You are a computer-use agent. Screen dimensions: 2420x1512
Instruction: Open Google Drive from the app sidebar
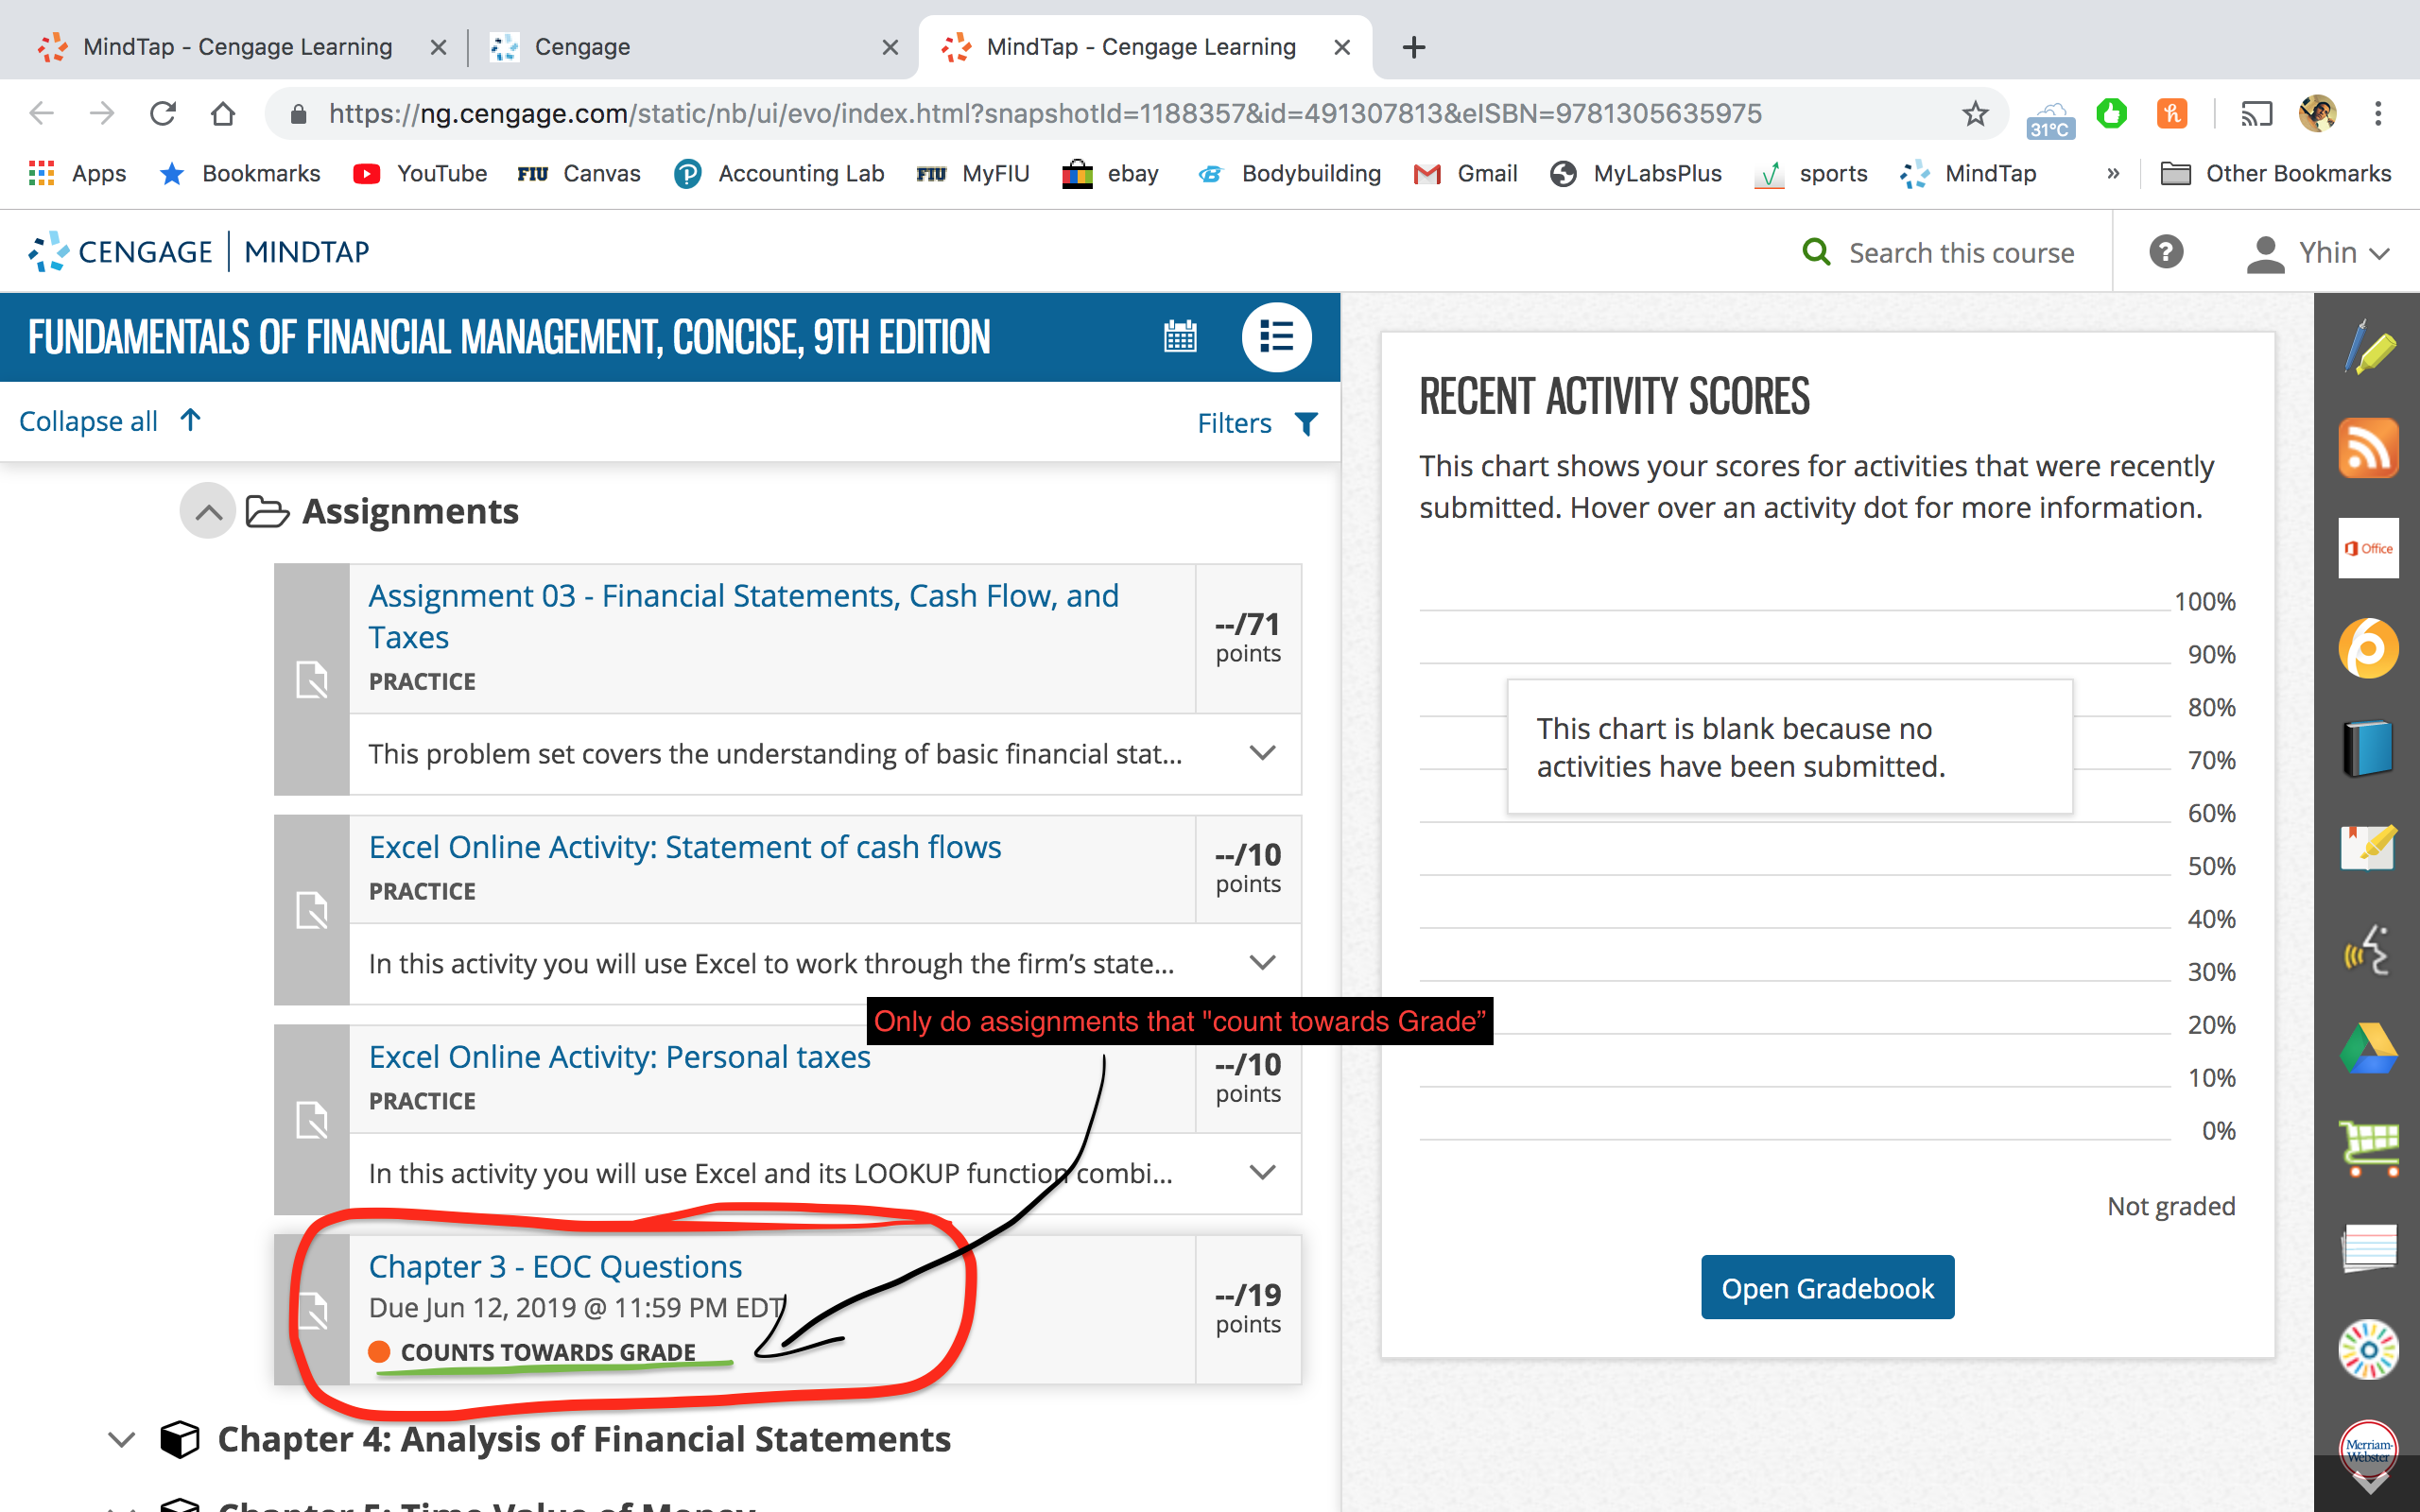tap(2368, 1050)
